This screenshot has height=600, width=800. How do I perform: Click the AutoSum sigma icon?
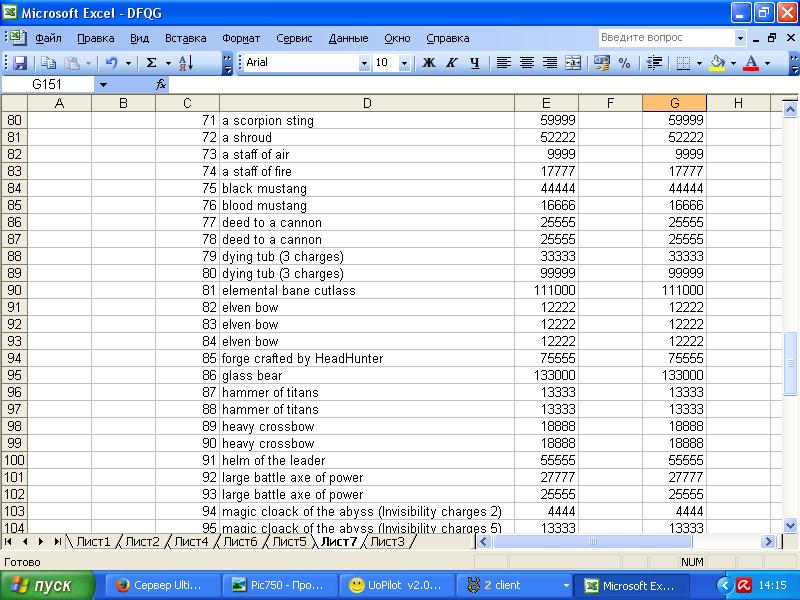coord(151,63)
